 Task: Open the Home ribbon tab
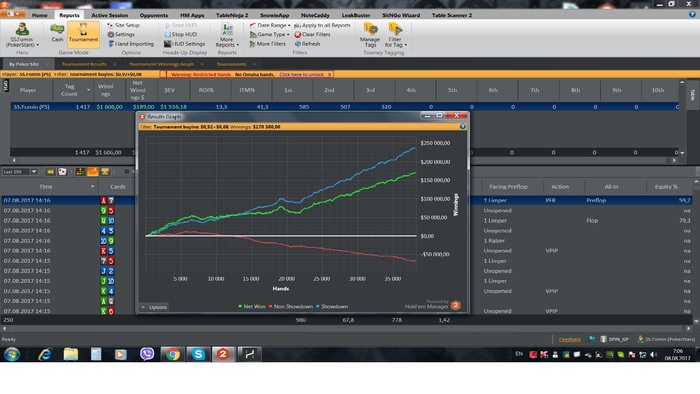[39, 15]
